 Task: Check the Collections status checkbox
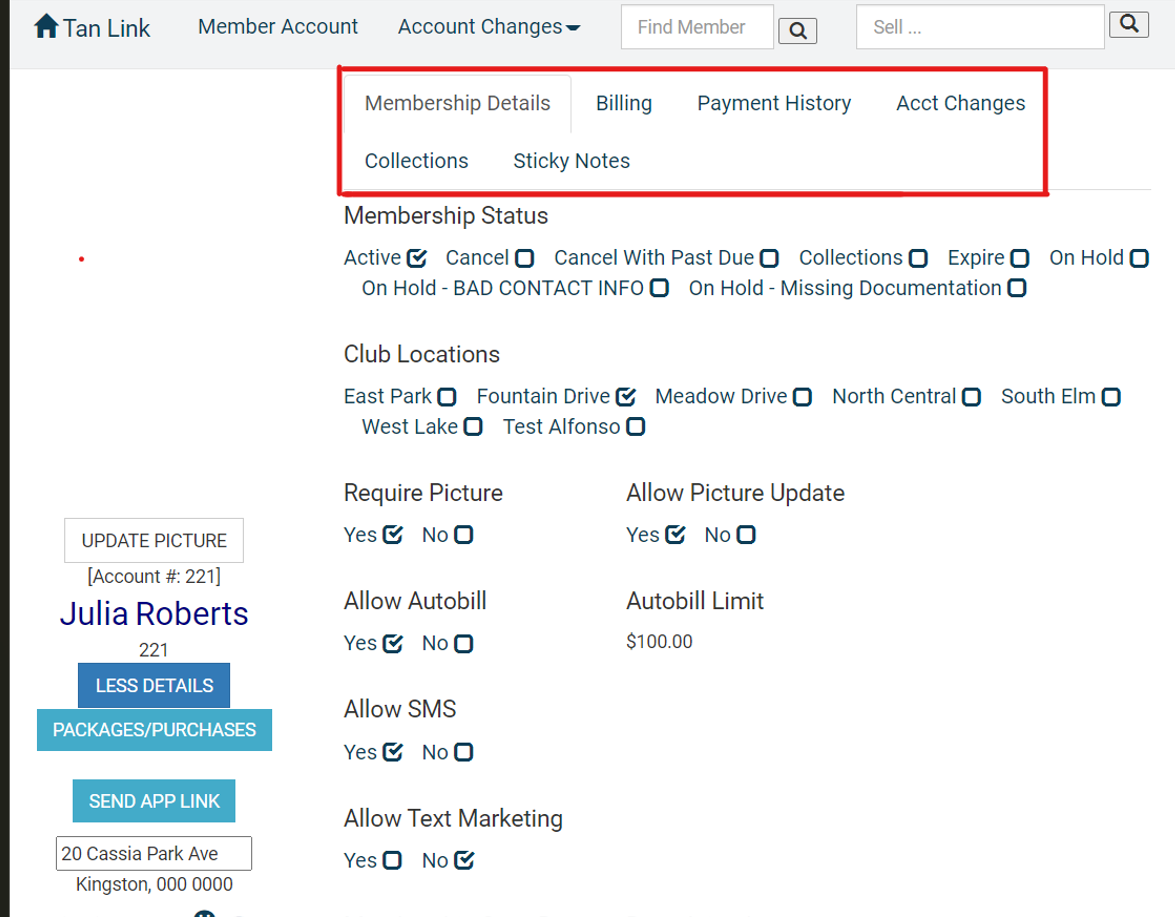pyautogui.click(x=918, y=258)
